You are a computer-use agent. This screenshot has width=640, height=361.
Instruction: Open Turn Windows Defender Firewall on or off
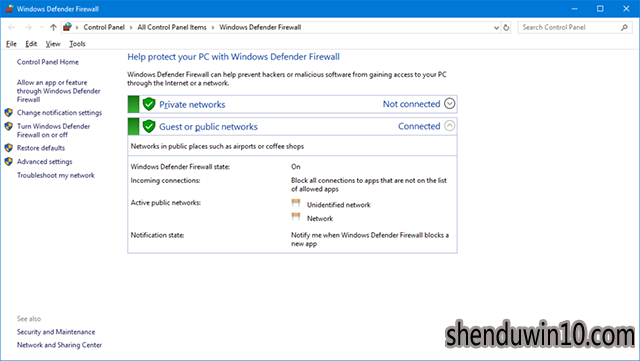coord(53,131)
